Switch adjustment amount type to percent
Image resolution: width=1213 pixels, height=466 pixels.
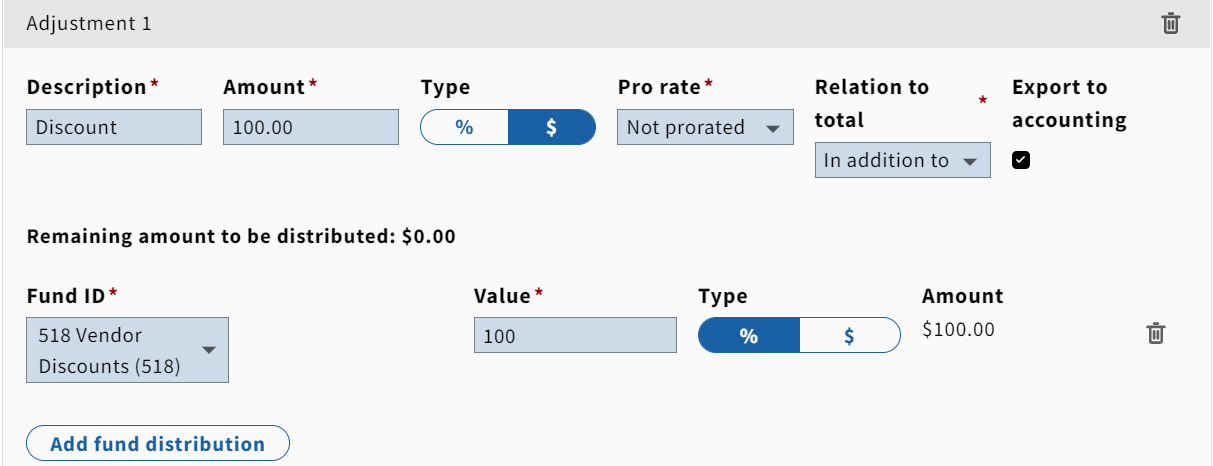point(464,128)
